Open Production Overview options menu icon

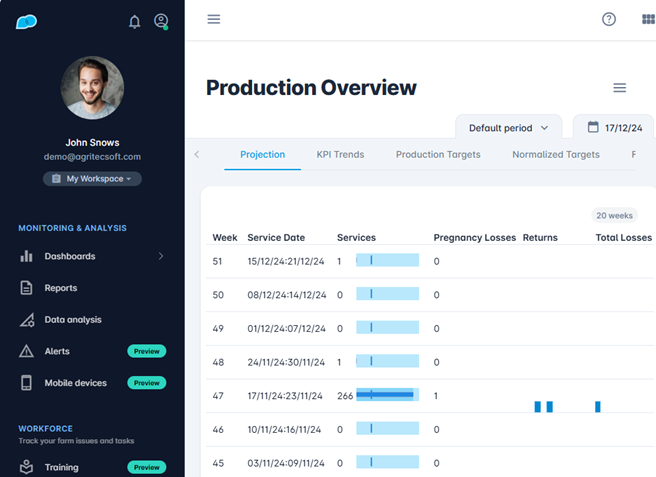pos(620,88)
